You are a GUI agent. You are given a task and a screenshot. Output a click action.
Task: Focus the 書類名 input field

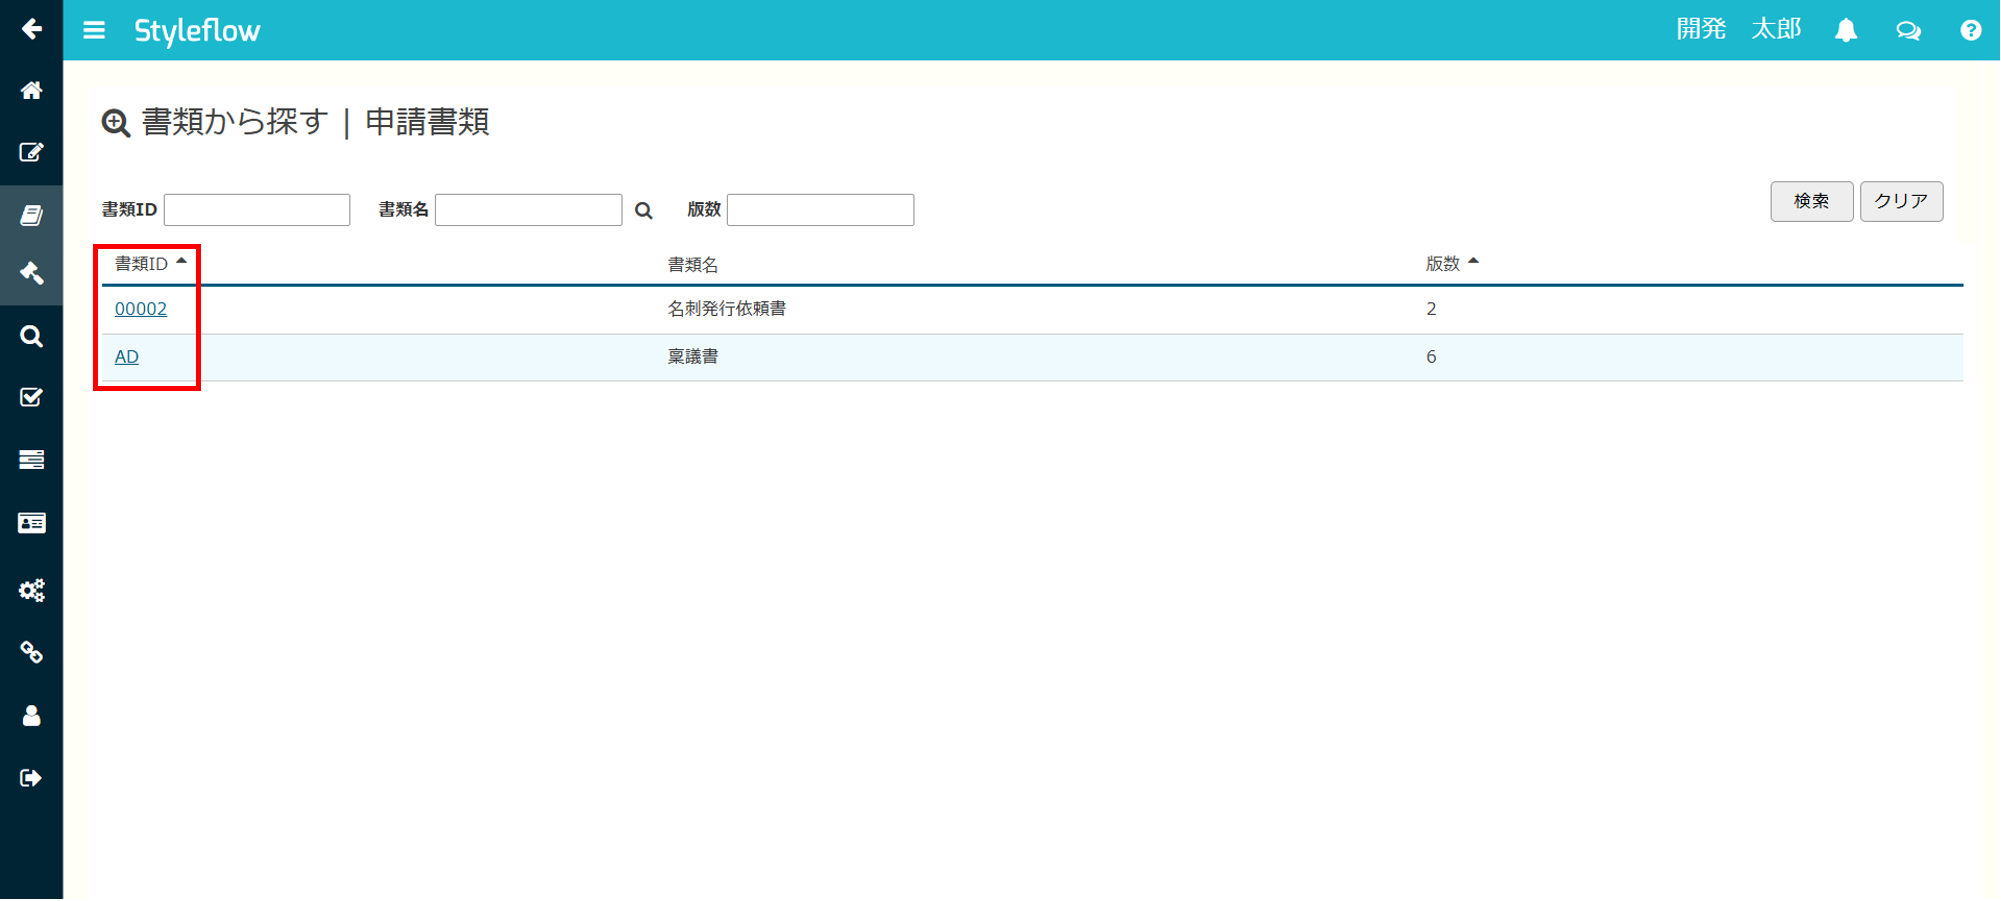[529, 210]
